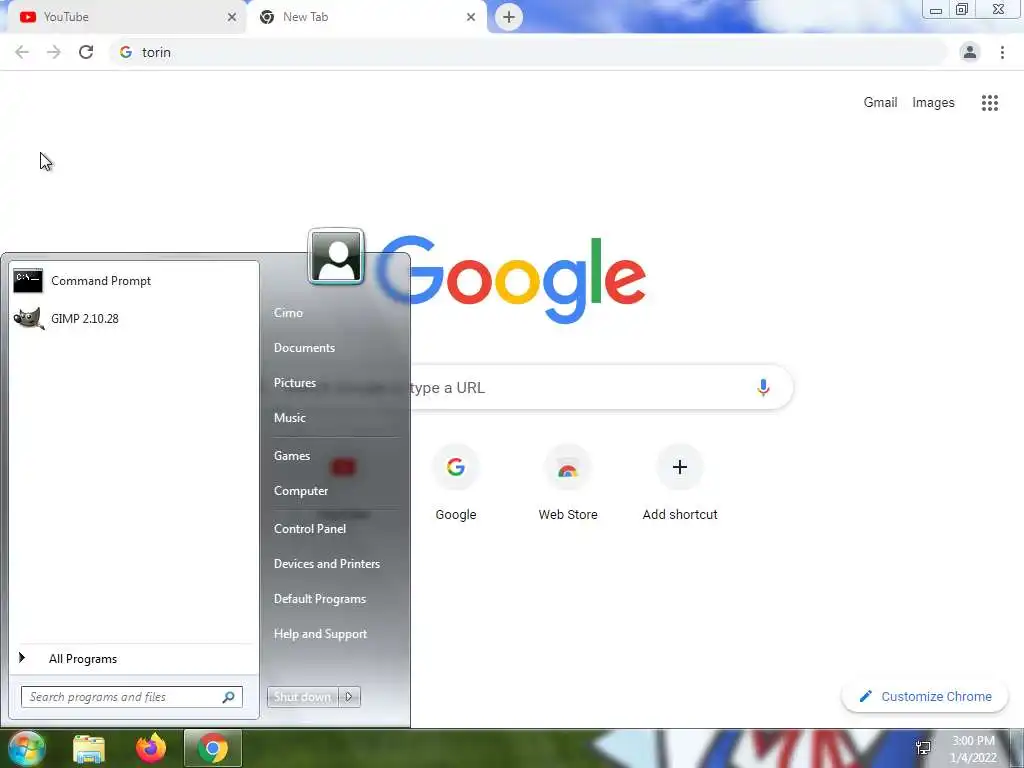This screenshot has height=768, width=1024.
Task: Open Chrome's three-dot menu
Action: 1002,52
